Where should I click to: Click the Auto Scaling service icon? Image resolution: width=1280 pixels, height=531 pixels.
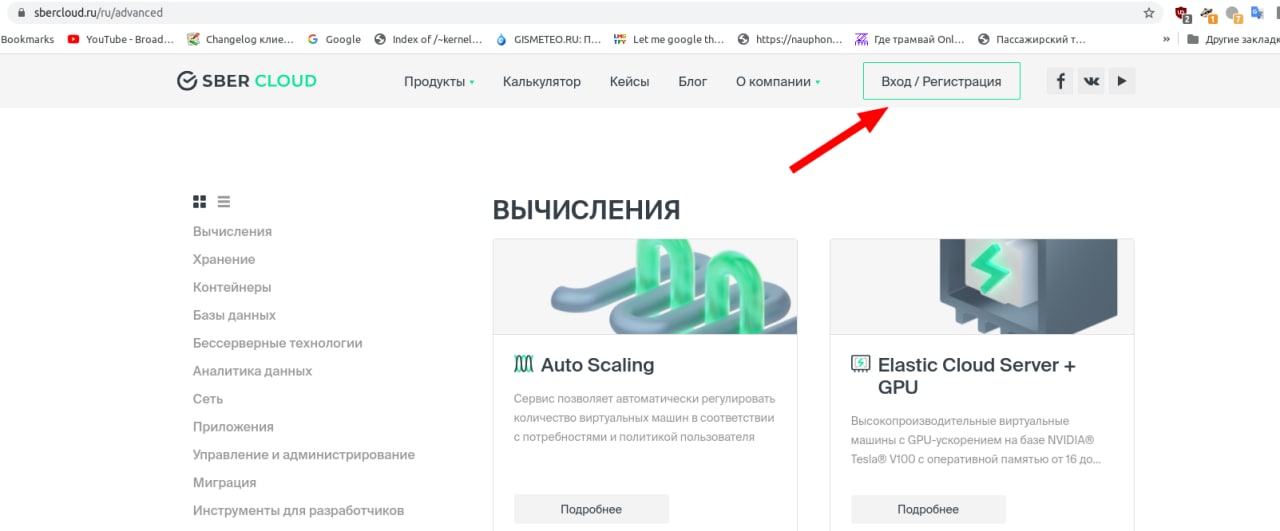[x=523, y=365]
